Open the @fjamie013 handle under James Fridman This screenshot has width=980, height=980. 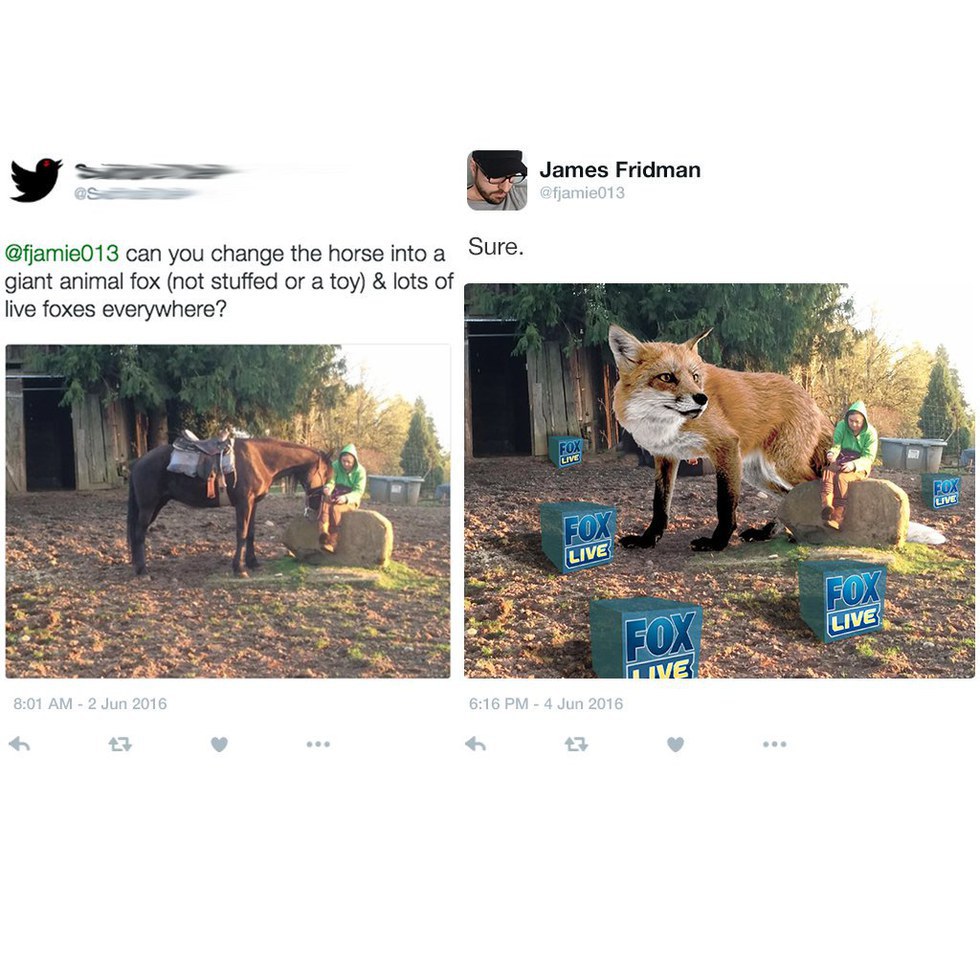coord(582,192)
